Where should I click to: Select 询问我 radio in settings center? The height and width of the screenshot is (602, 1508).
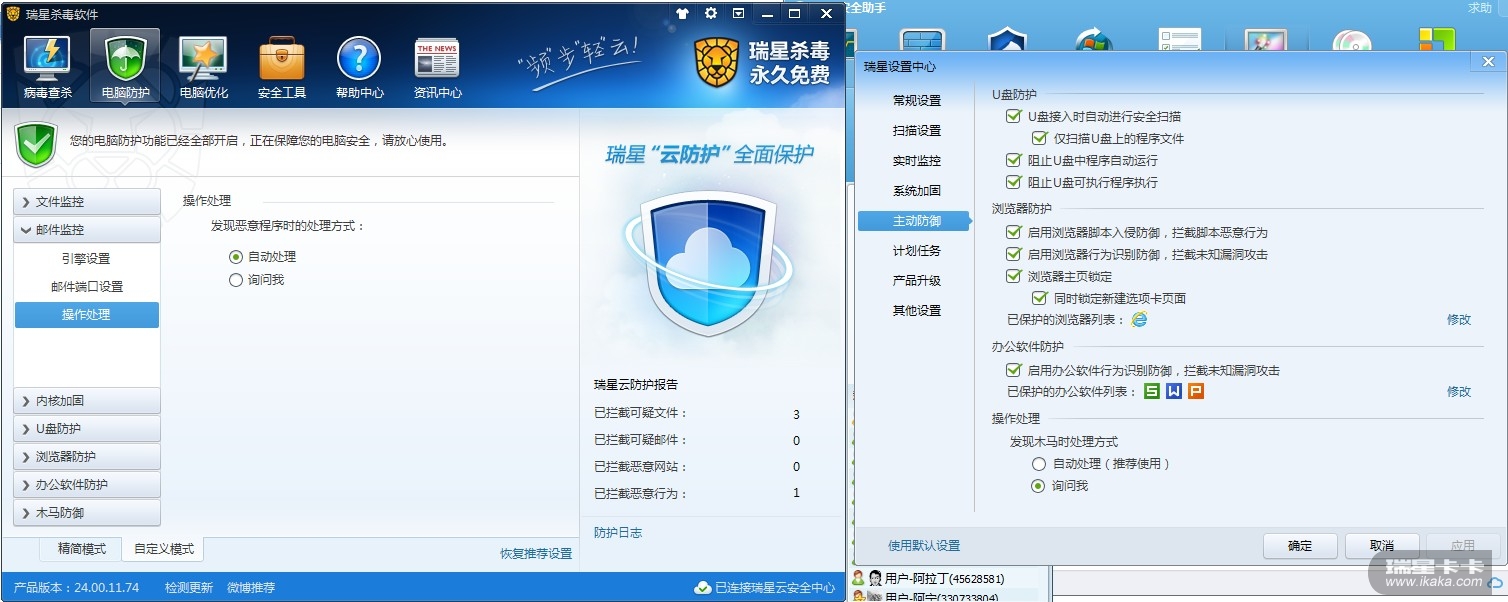pyautogui.click(x=1038, y=486)
